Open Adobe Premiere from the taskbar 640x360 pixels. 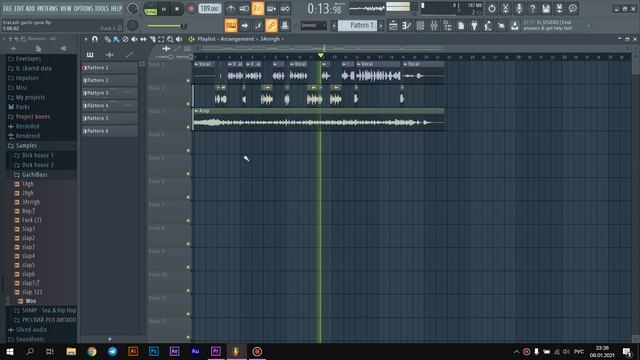point(216,351)
